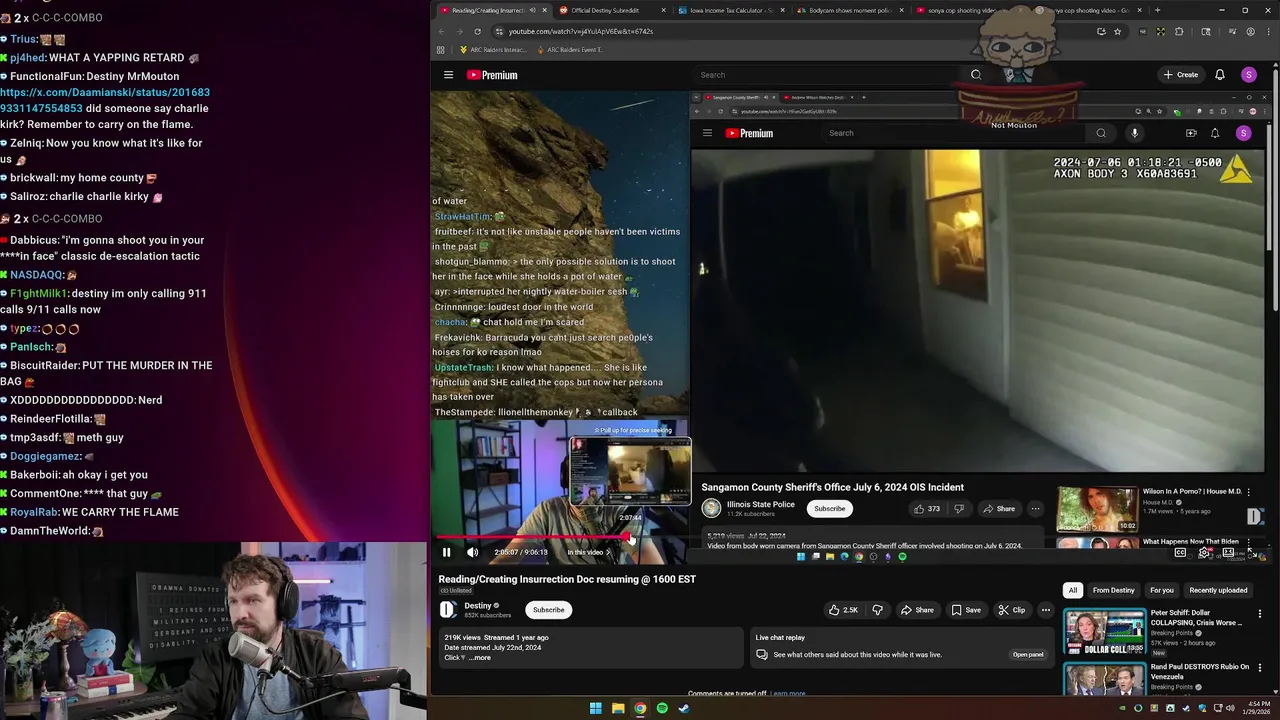The width and height of the screenshot is (1280, 720).
Task: Go back in Chrome navigation
Action: 441,31
